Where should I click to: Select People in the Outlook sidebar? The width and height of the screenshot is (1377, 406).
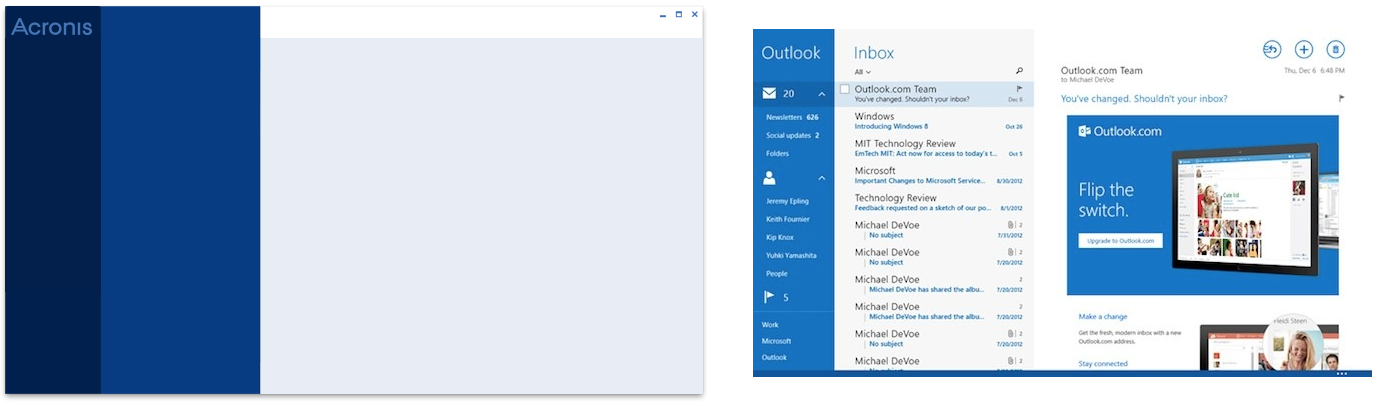[776, 273]
